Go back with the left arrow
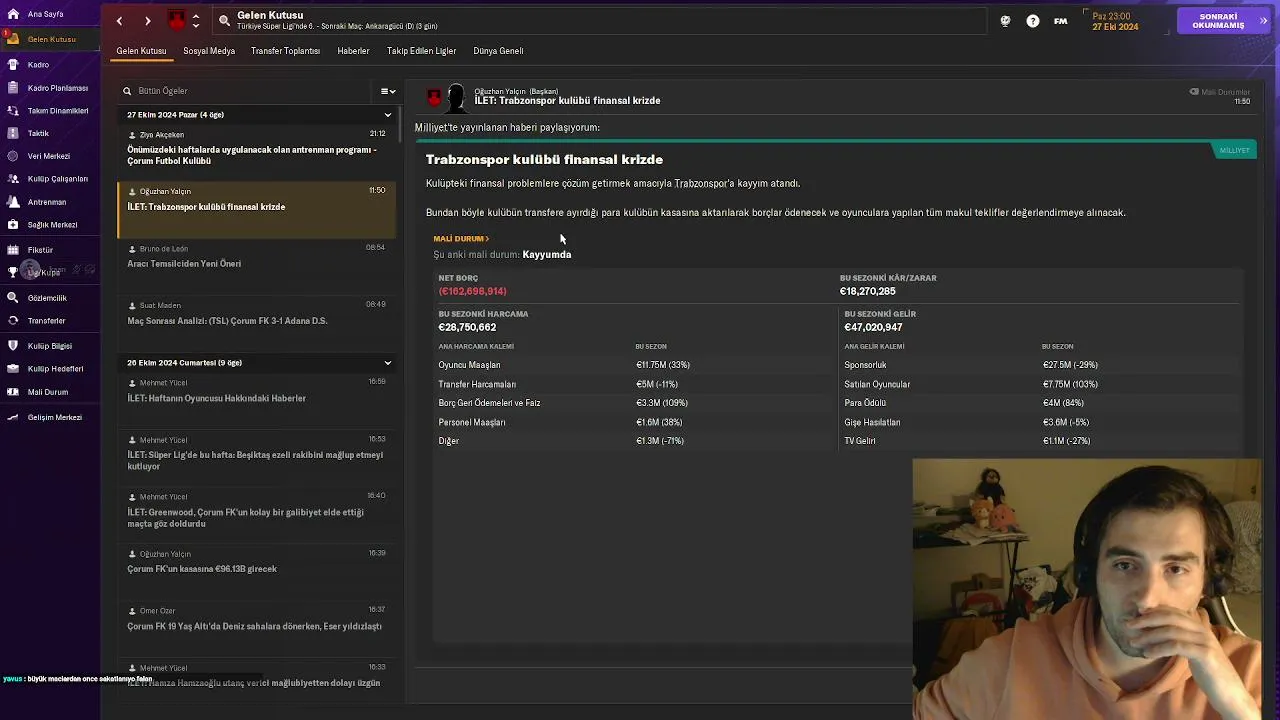This screenshot has height=720, width=1280. (x=119, y=21)
